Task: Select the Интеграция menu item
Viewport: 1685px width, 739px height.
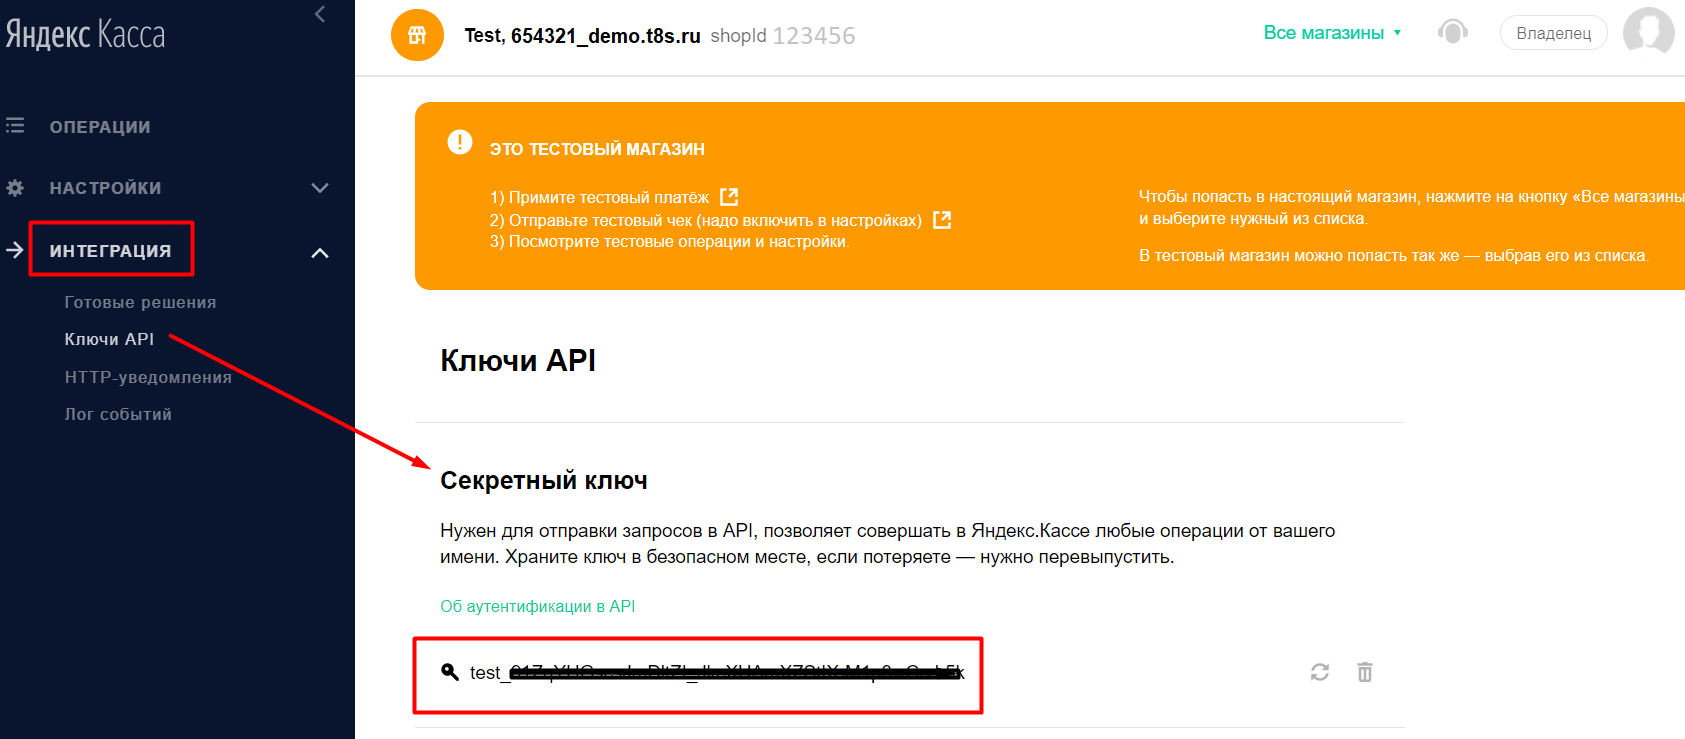Action: [x=110, y=251]
